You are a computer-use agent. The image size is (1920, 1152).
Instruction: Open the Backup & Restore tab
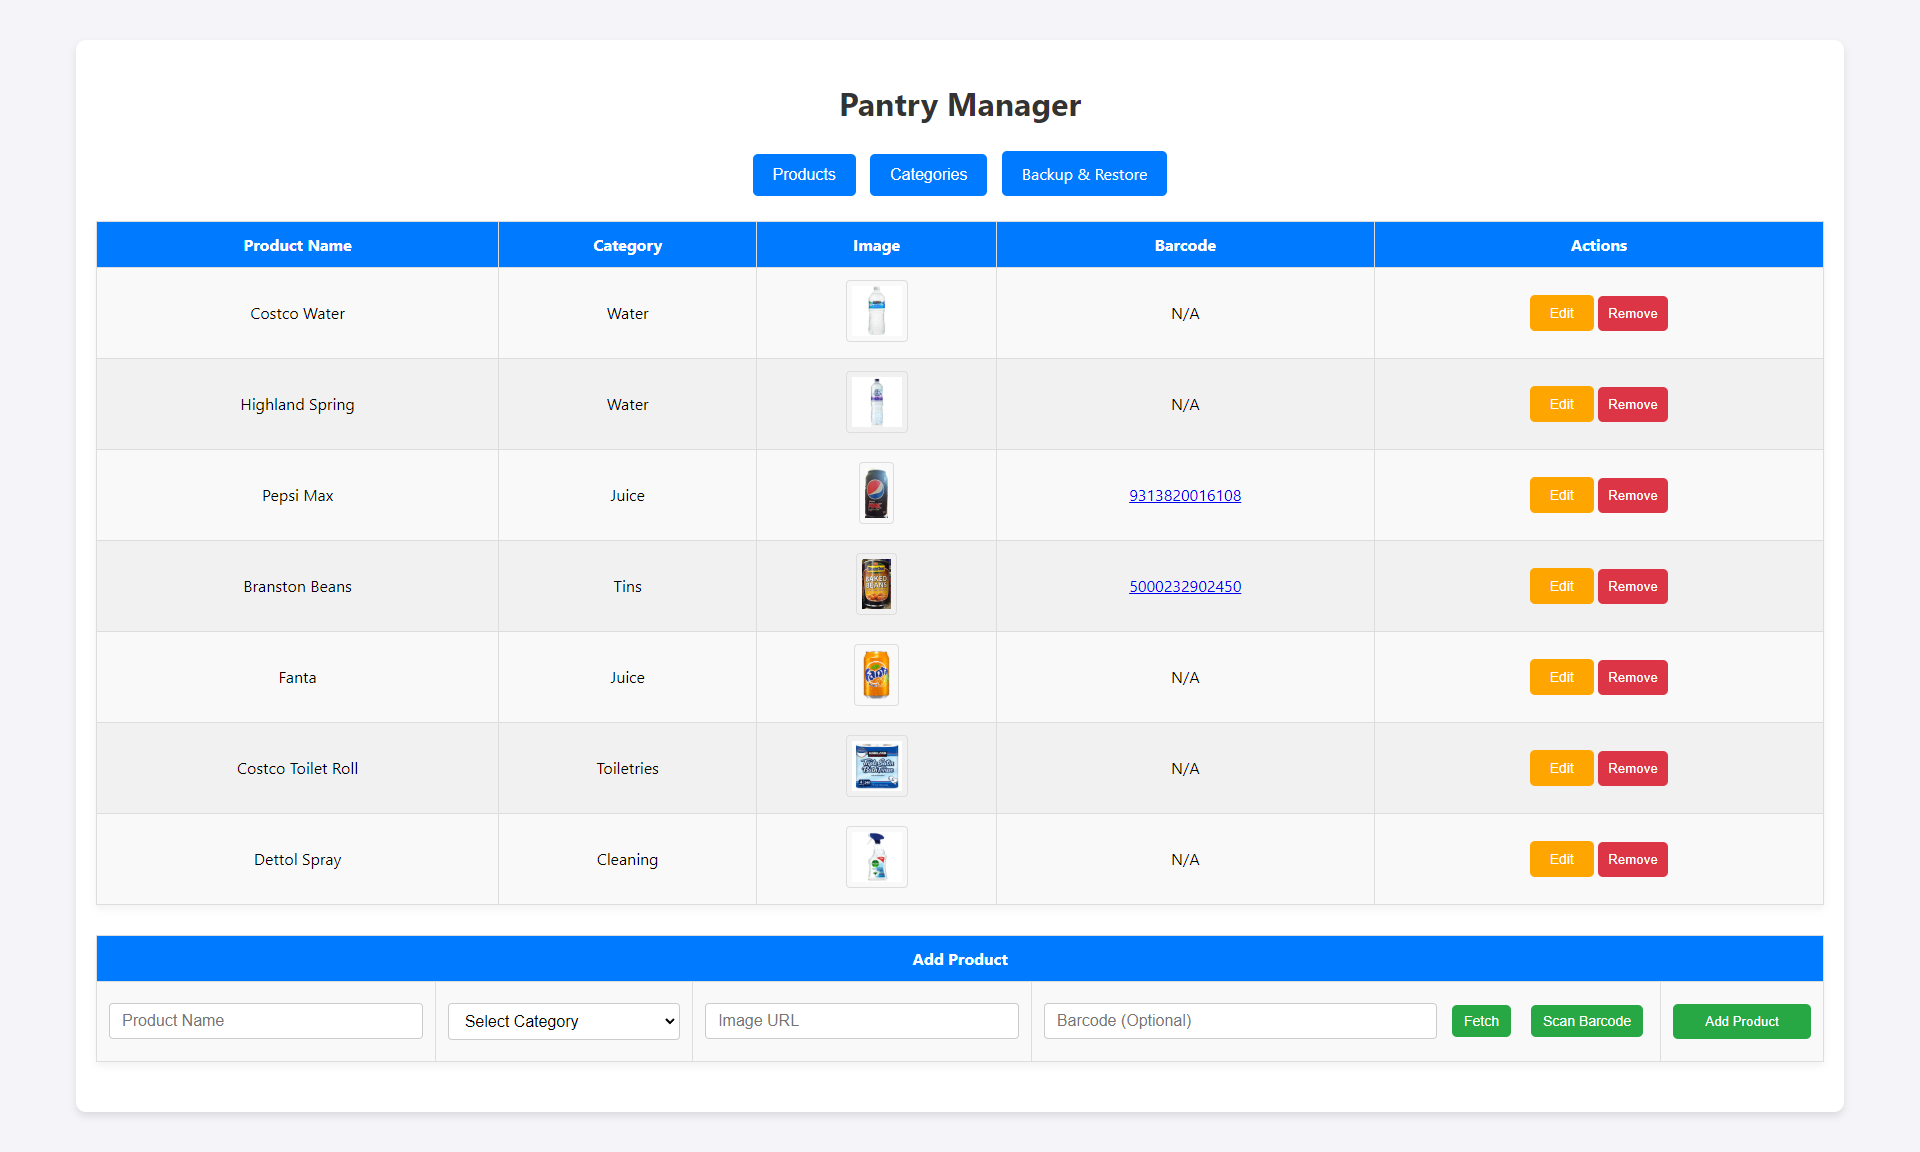pyautogui.click(x=1084, y=175)
